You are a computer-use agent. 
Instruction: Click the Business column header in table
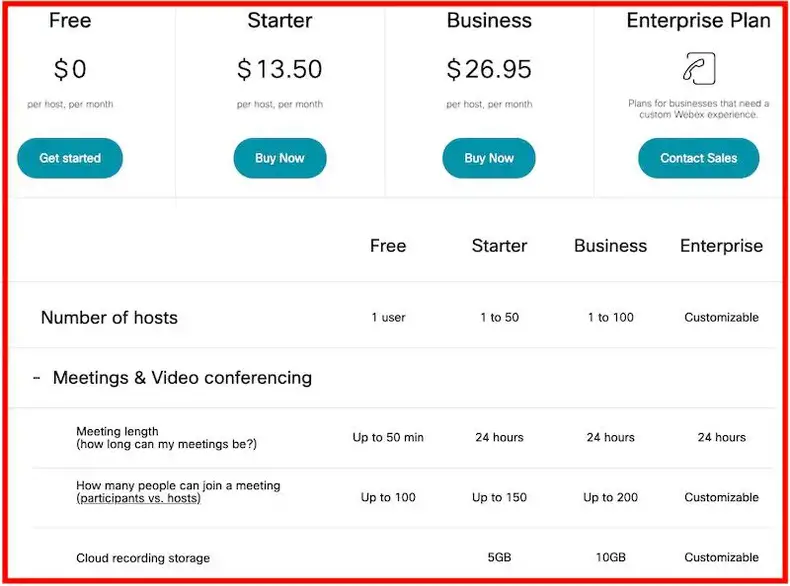click(610, 246)
